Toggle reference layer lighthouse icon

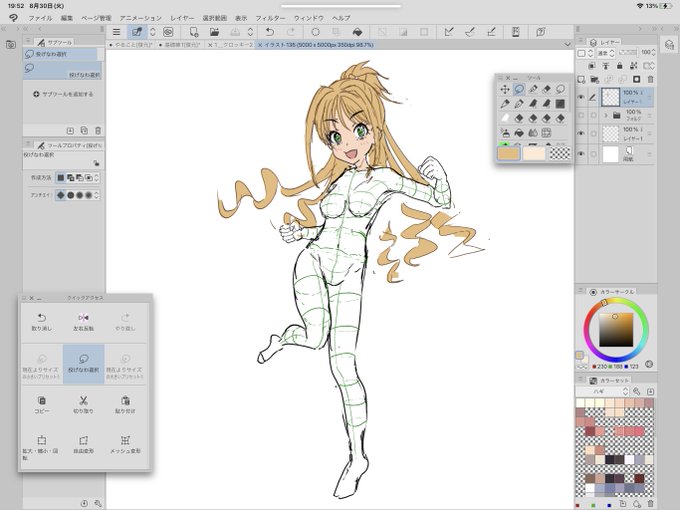606,66
